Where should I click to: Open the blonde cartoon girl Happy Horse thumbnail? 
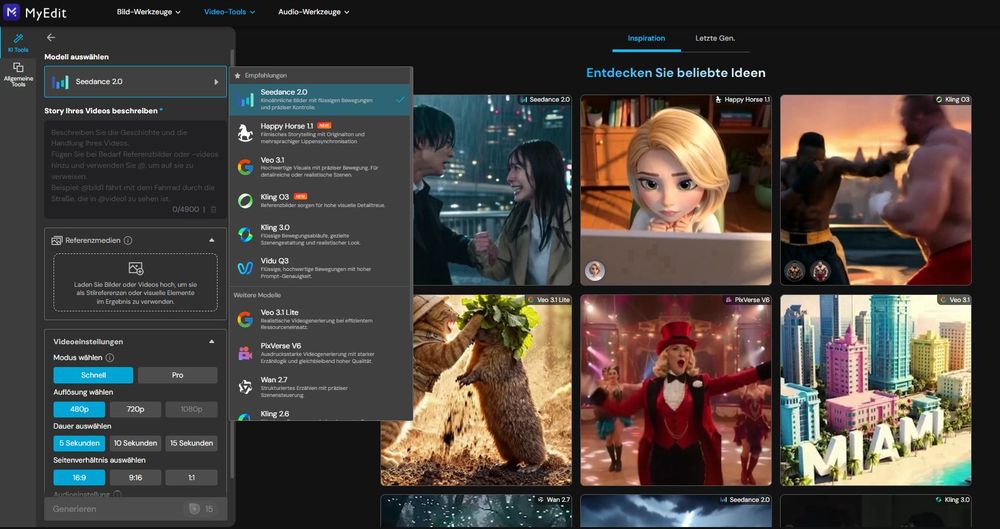(x=676, y=190)
